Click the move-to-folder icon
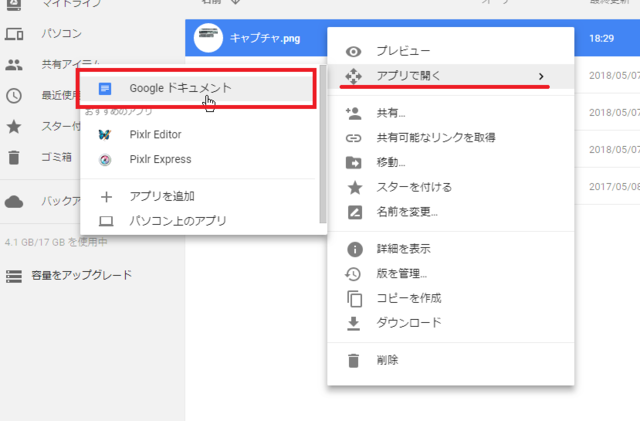 pyautogui.click(x=353, y=163)
